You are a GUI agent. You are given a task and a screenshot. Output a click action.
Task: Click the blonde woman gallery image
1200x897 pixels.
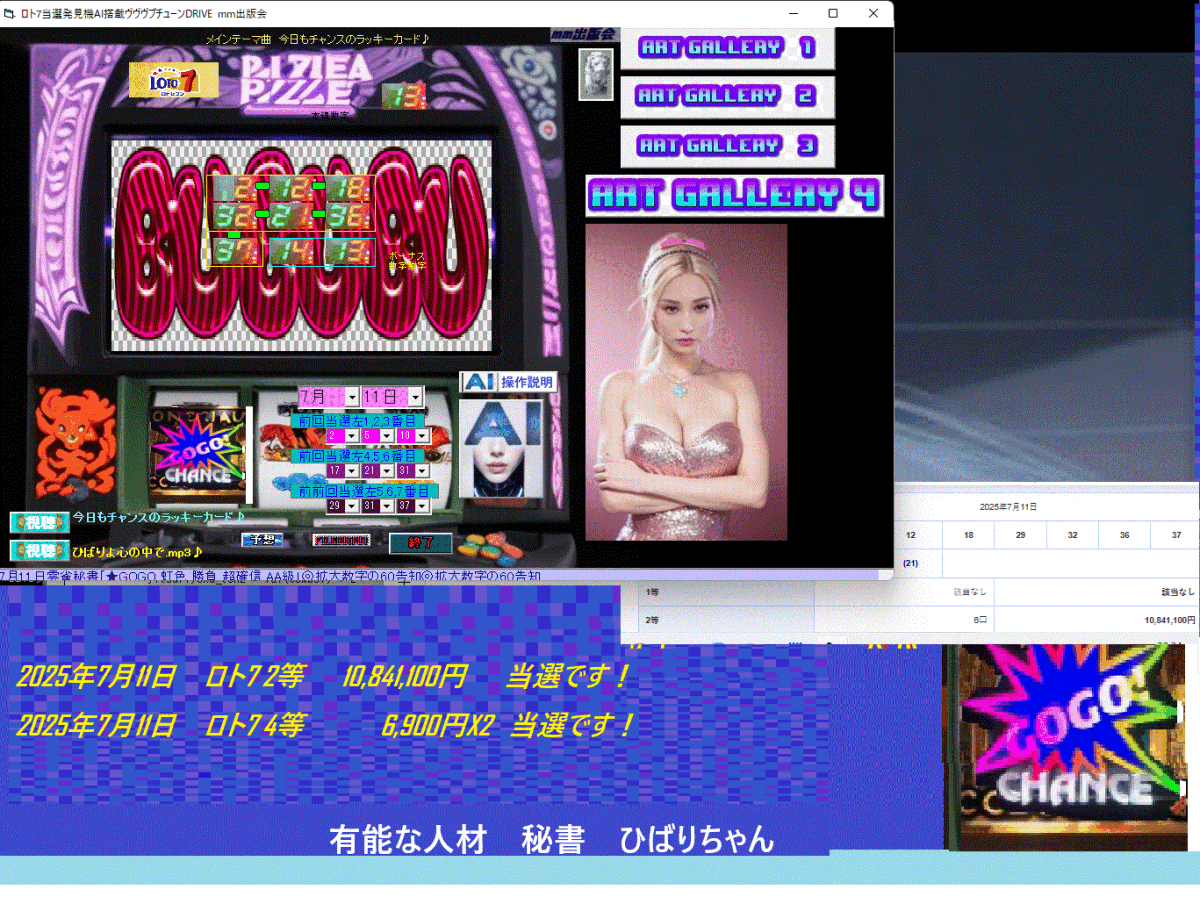click(x=686, y=382)
